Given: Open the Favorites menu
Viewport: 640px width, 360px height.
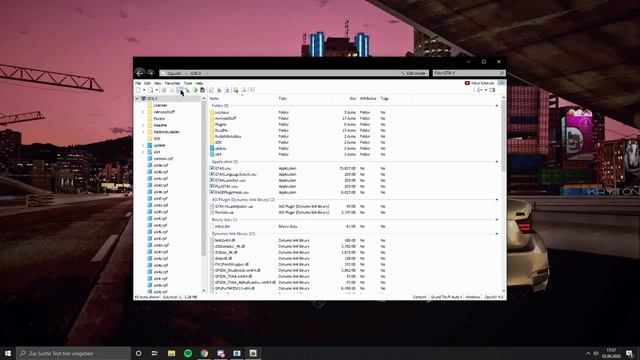Looking at the screenshot, I should coord(173,83).
